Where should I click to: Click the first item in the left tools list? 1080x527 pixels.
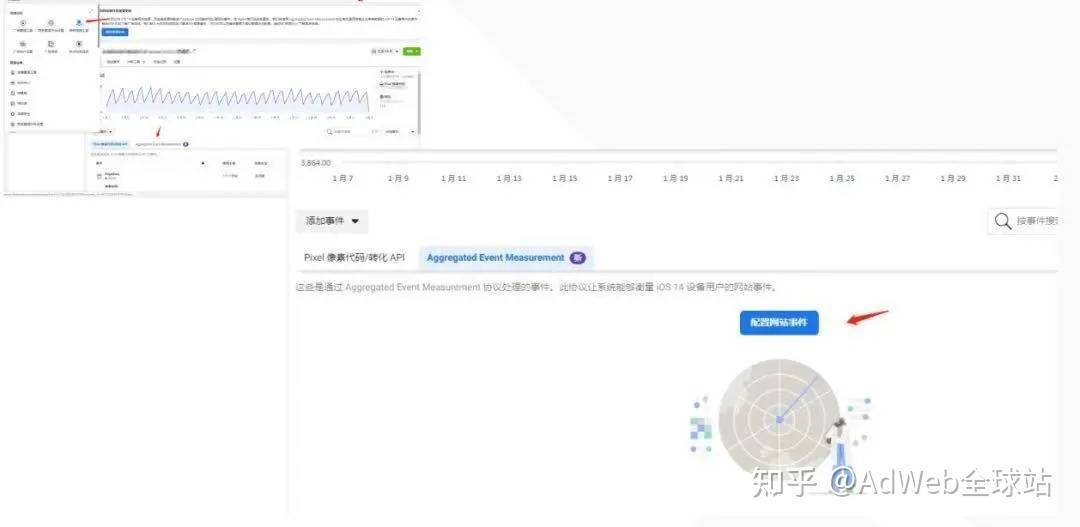[x=25, y=72]
